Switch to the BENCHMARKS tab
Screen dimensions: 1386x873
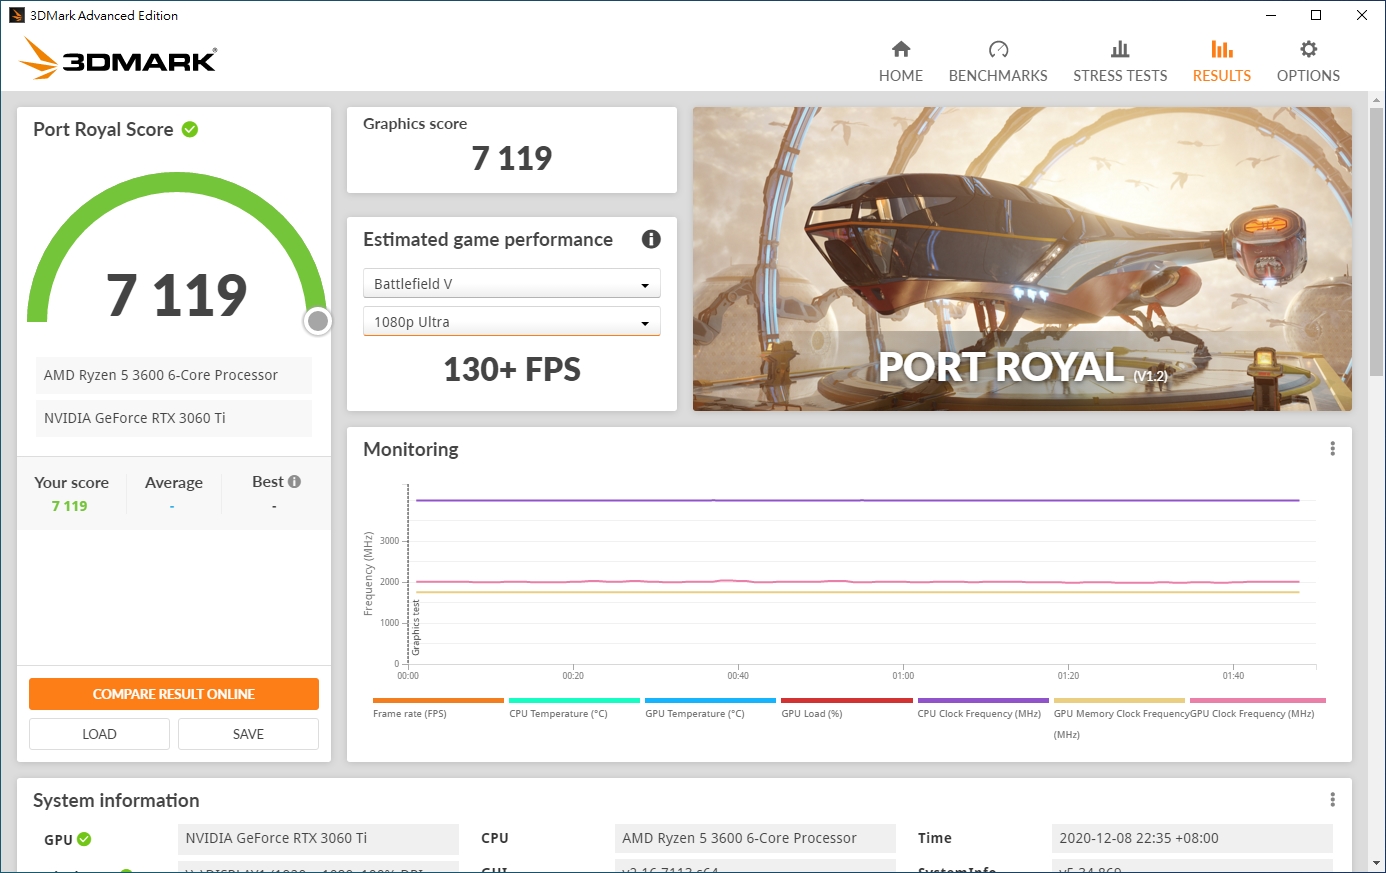pos(998,61)
